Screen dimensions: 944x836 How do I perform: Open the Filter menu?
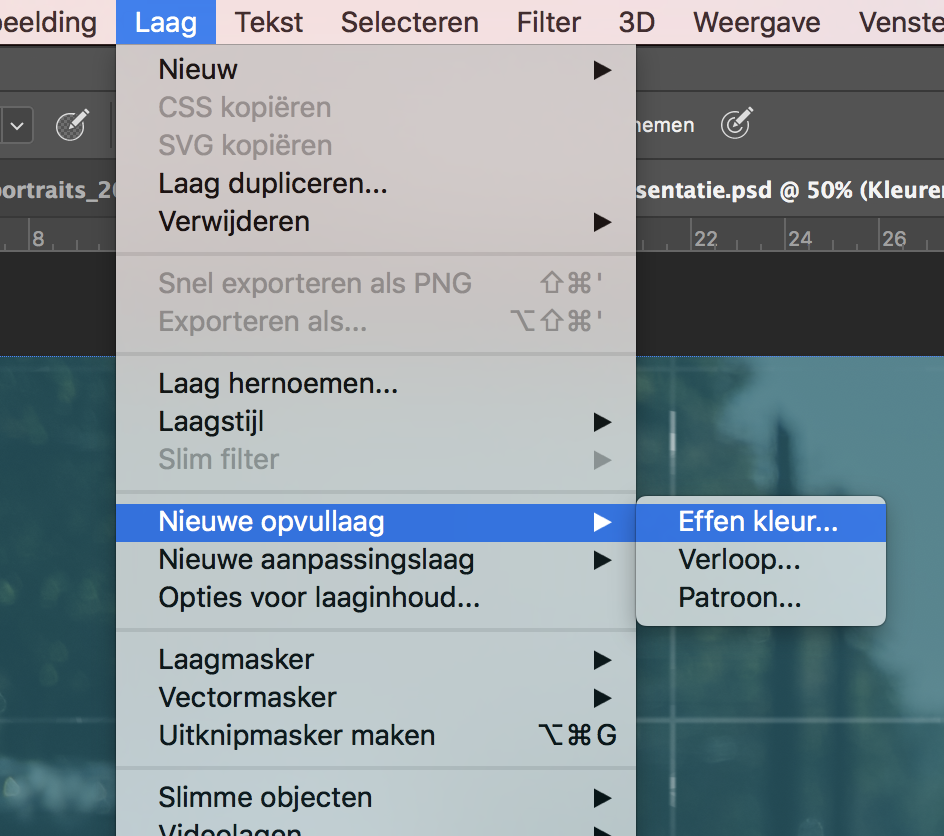(548, 22)
